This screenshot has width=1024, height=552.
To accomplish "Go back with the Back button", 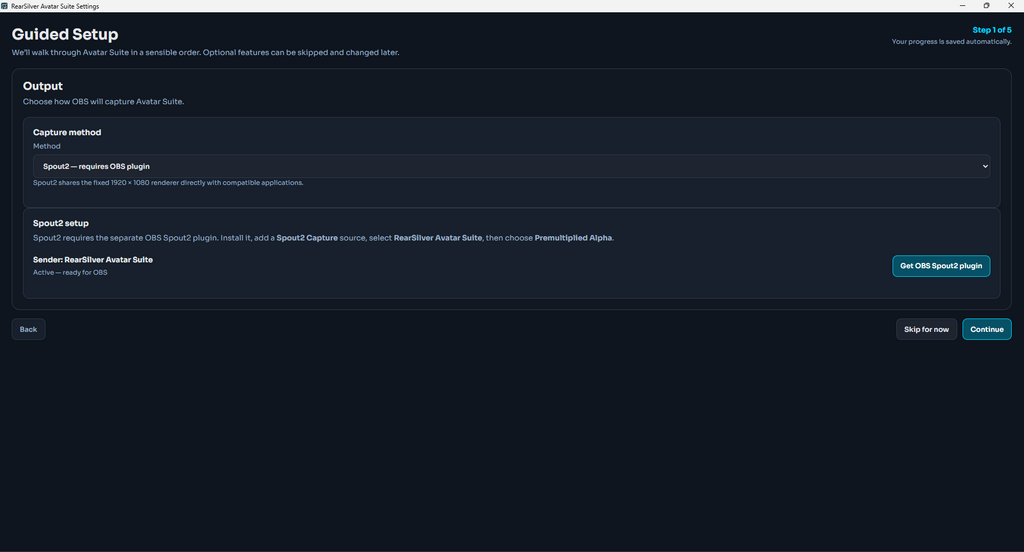I will pos(28,329).
